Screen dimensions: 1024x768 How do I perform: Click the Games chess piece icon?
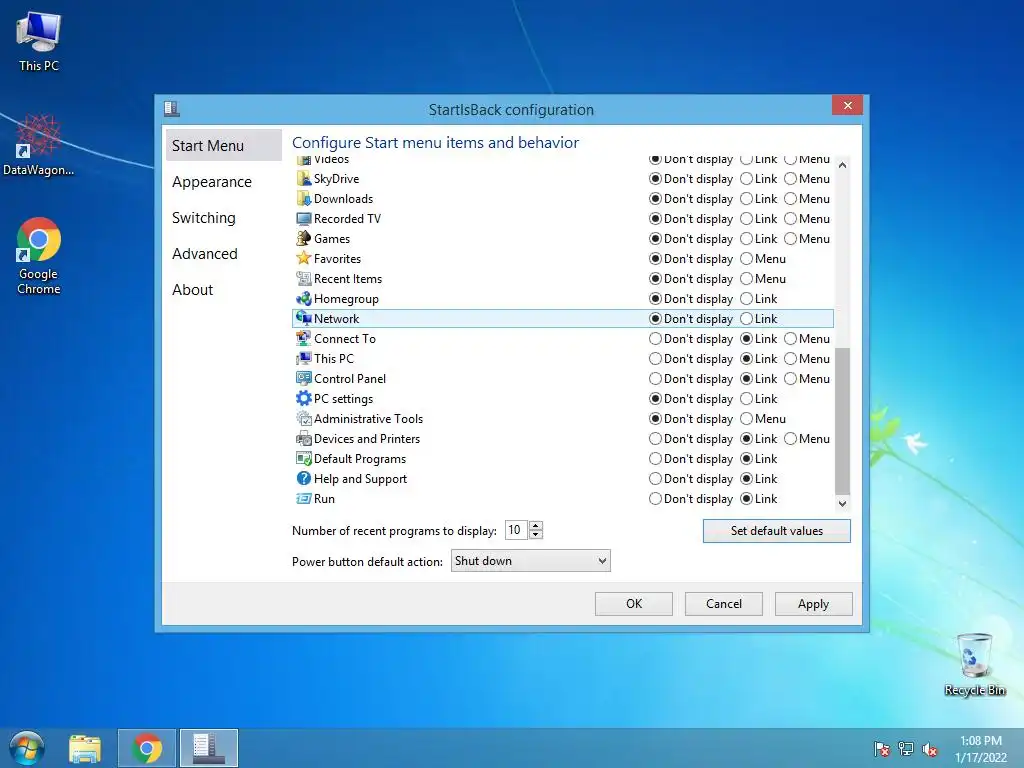(304, 239)
